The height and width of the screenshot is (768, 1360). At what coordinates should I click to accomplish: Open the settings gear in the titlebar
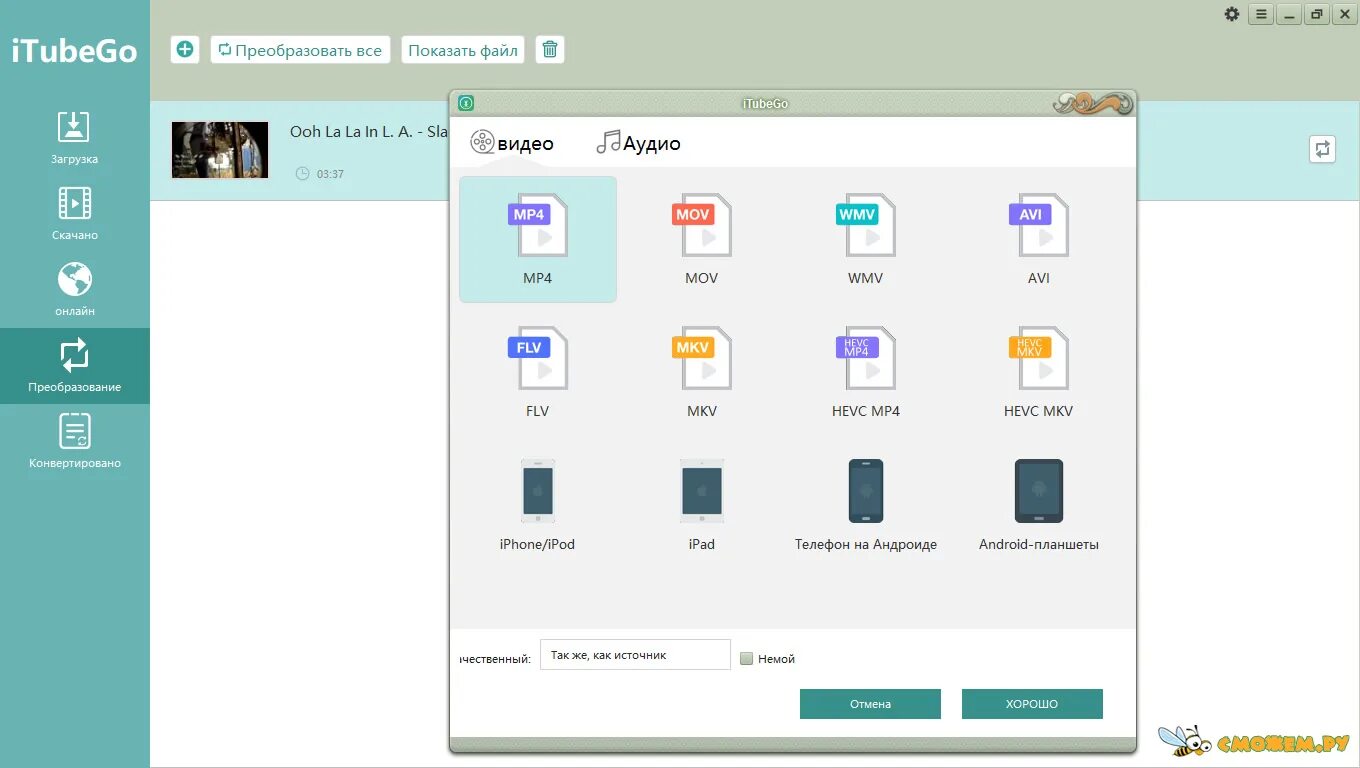pyautogui.click(x=1232, y=14)
